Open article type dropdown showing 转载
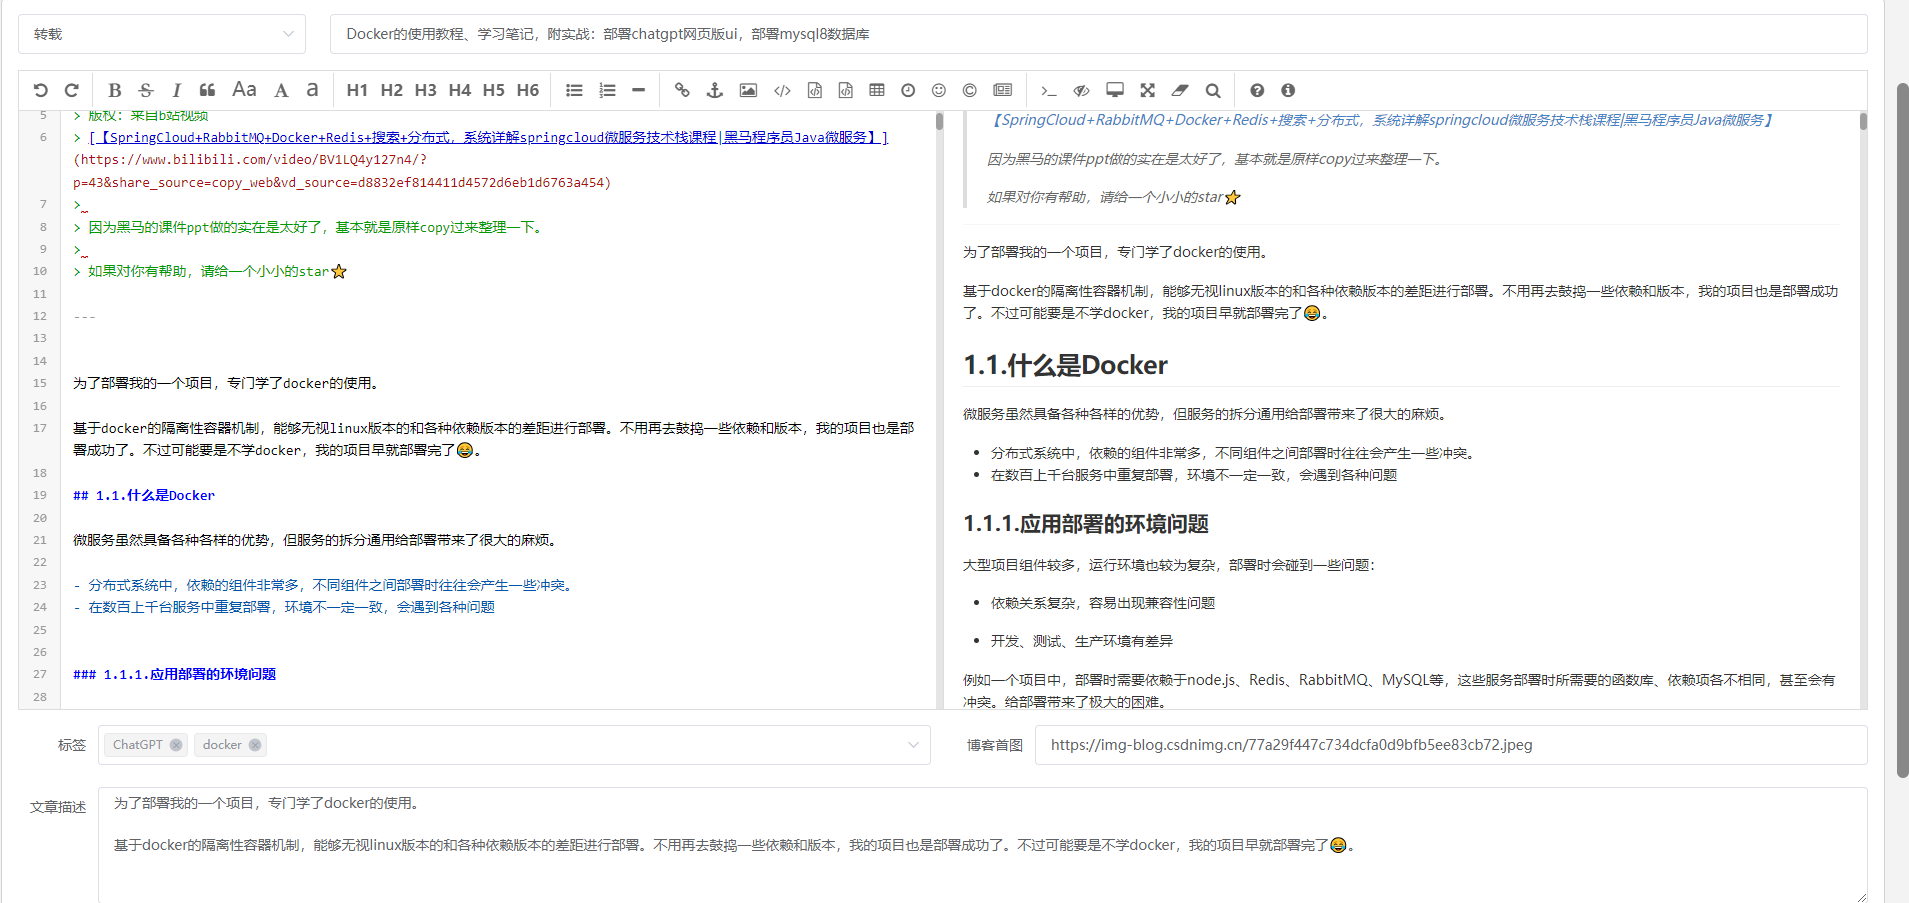The height and width of the screenshot is (903, 1909). (x=162, y=34)
